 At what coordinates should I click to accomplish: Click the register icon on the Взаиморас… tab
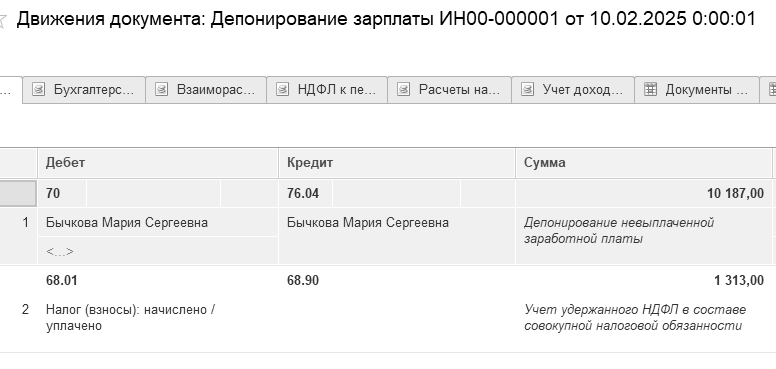pyautogui.click(x=161, y=90)
